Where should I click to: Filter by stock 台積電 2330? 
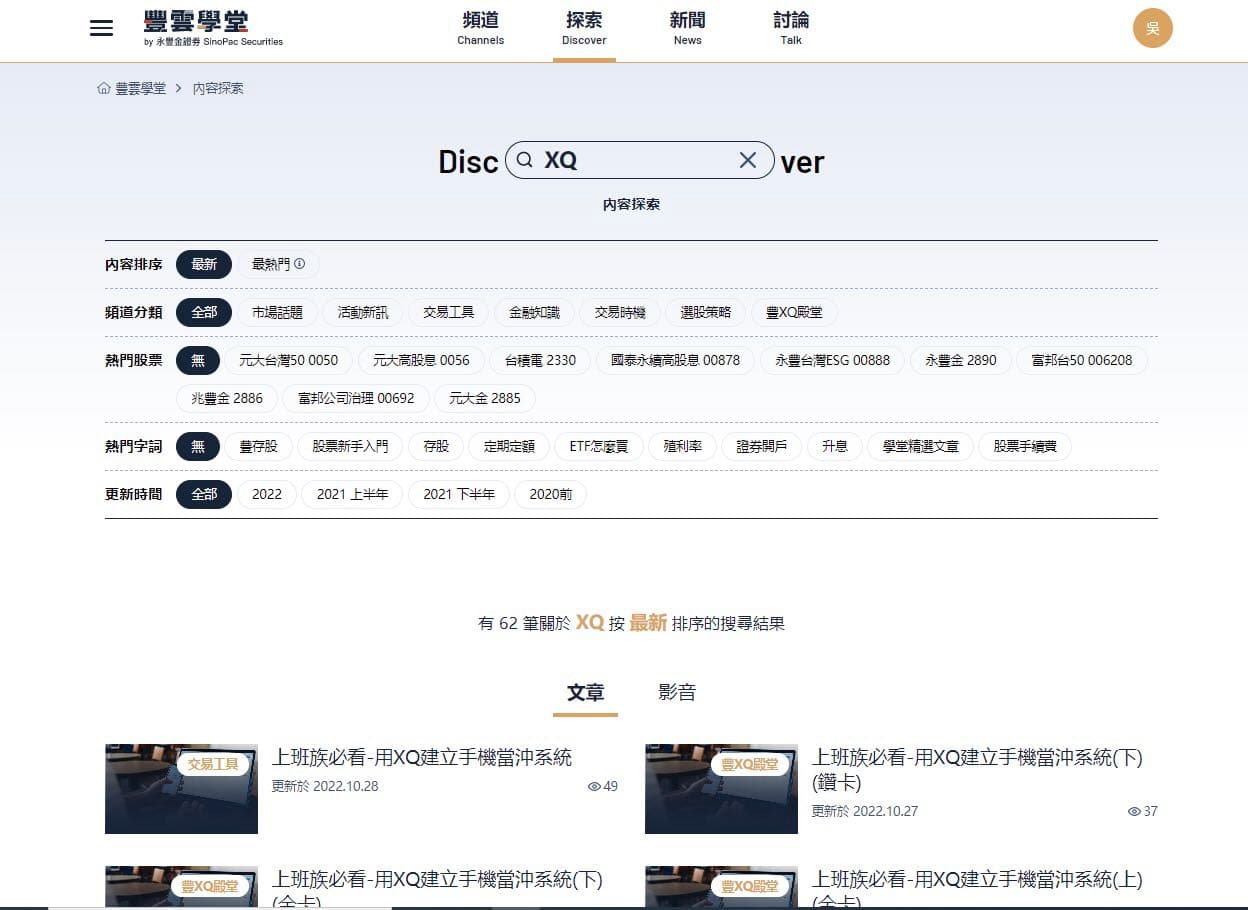pos(540,360)
